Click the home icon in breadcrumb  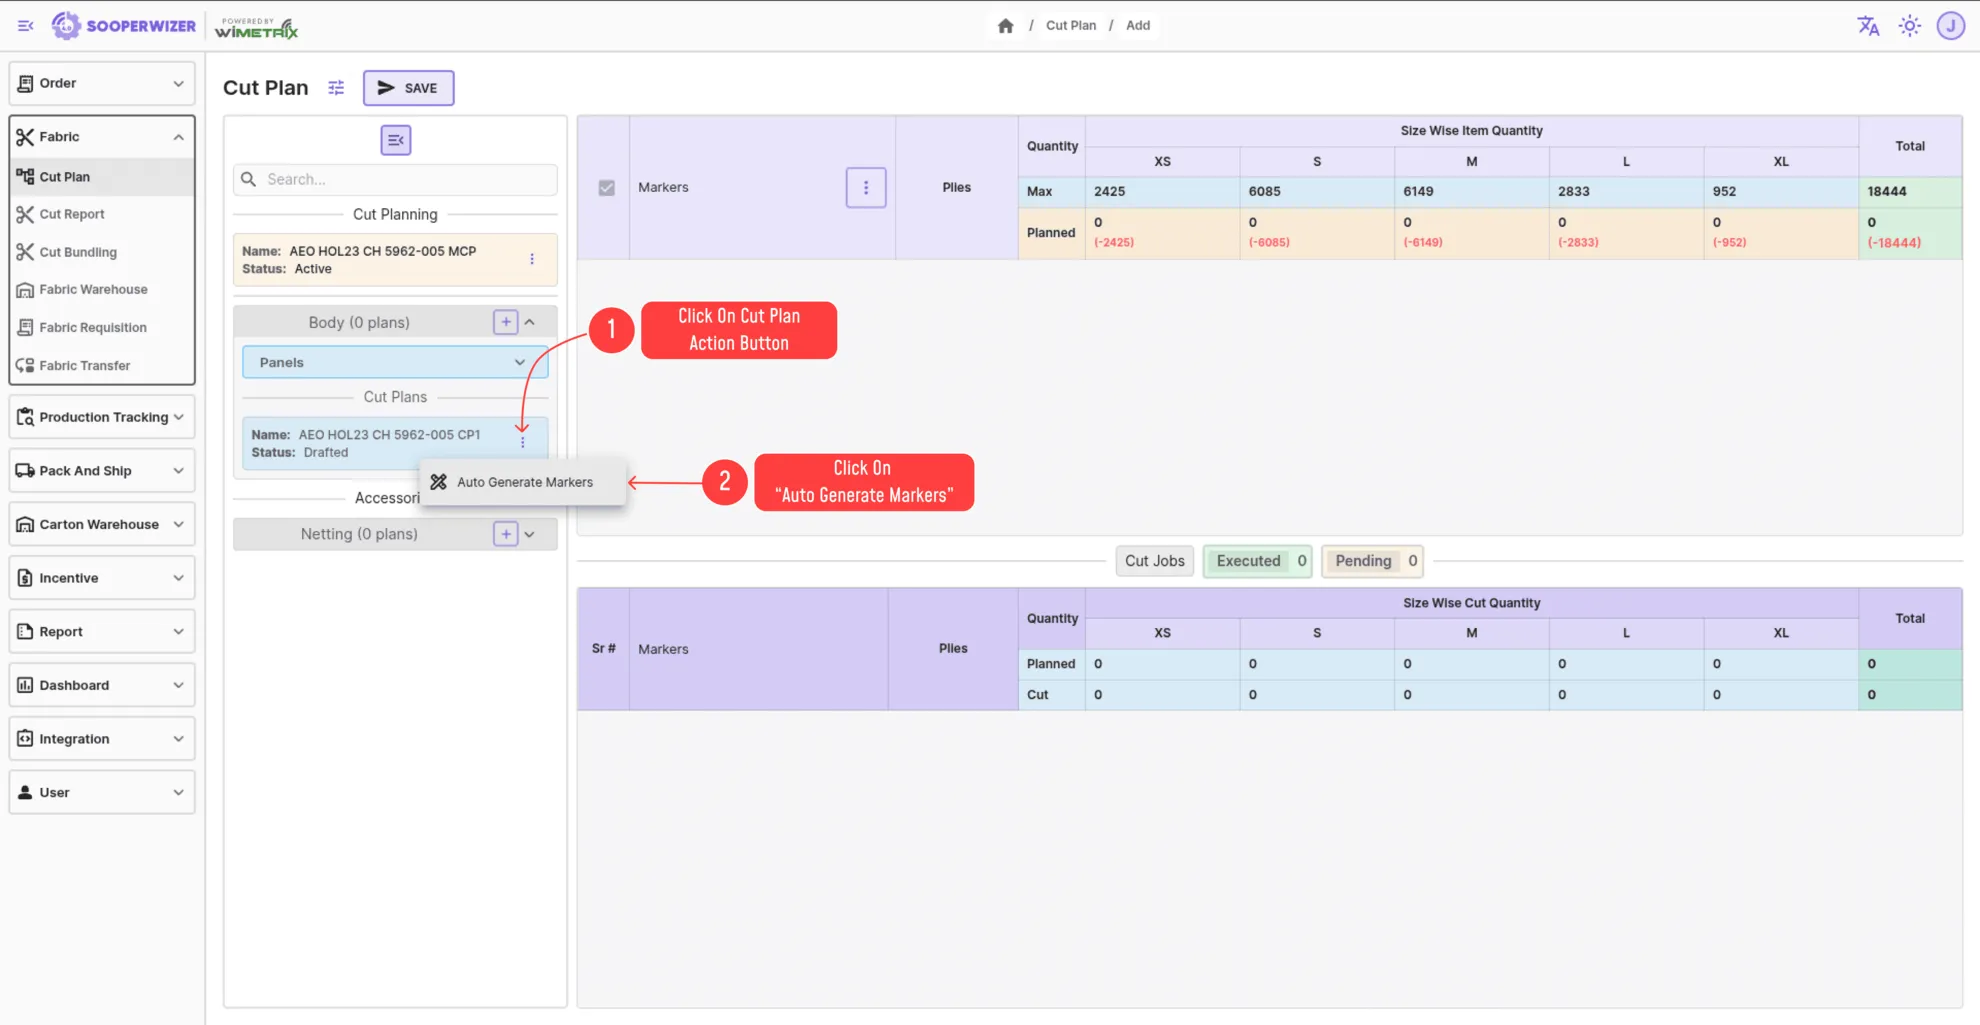point(1005,26)
